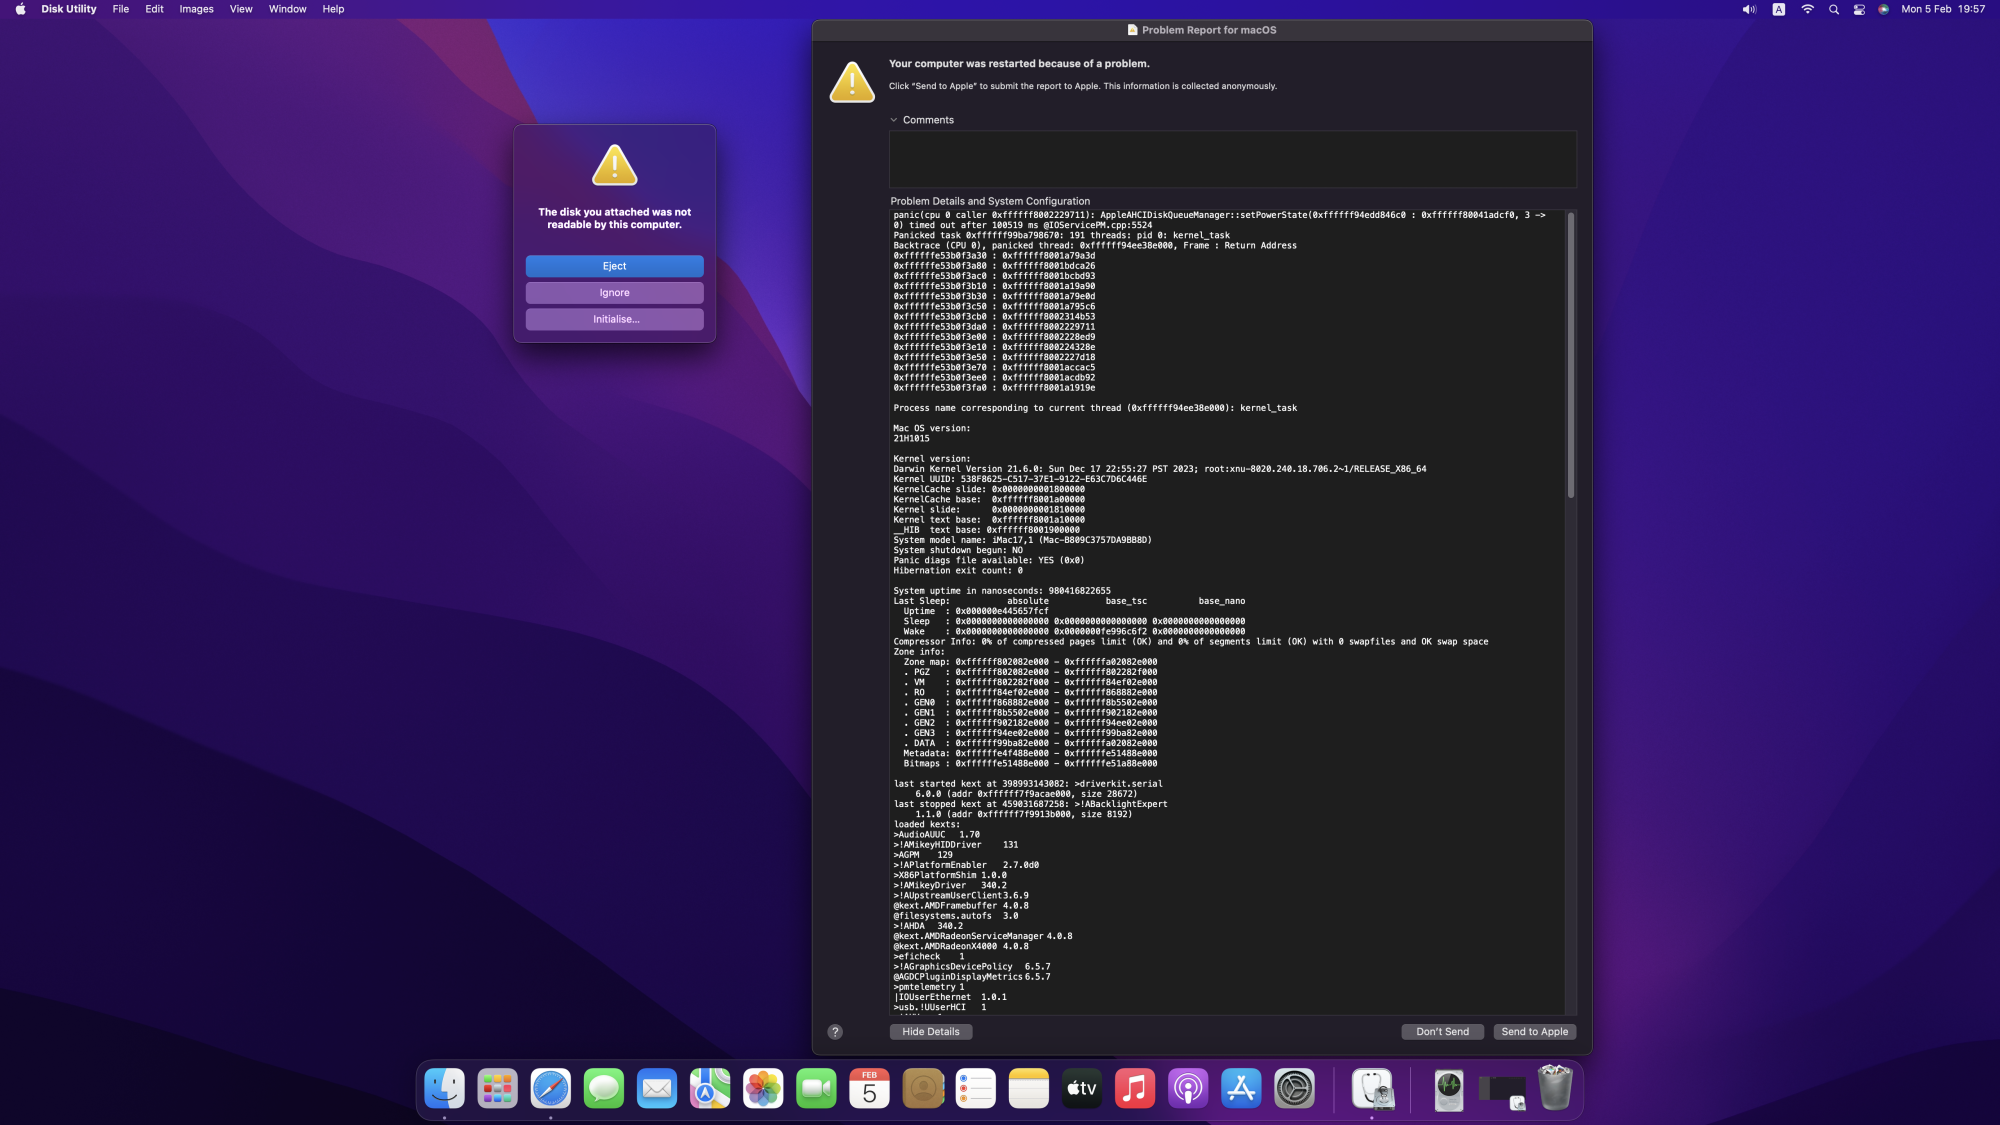This screenshot has height=1125, width=2000.
Task: Open Photos app in the Dock
Action: click(x=763, y=1089)
